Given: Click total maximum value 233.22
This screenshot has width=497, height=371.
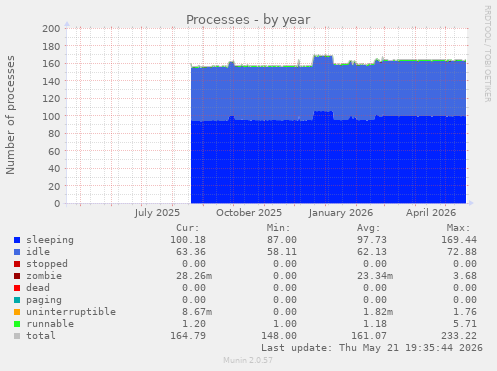Looking at the screenshot, I should 459,336.
